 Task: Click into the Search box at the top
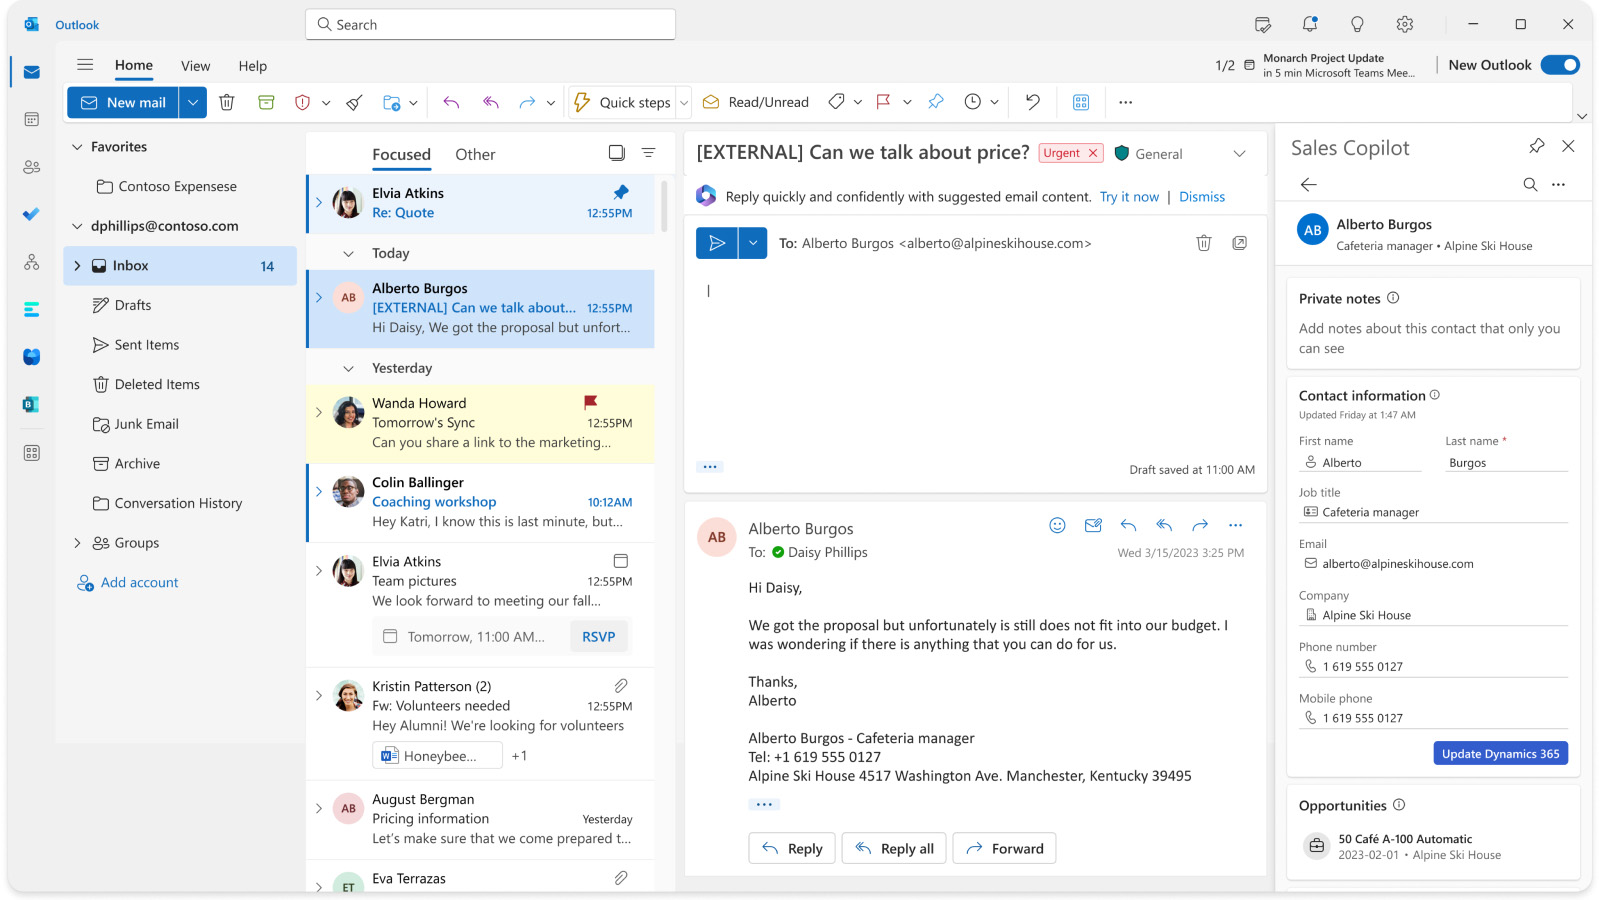pos(490,25)
